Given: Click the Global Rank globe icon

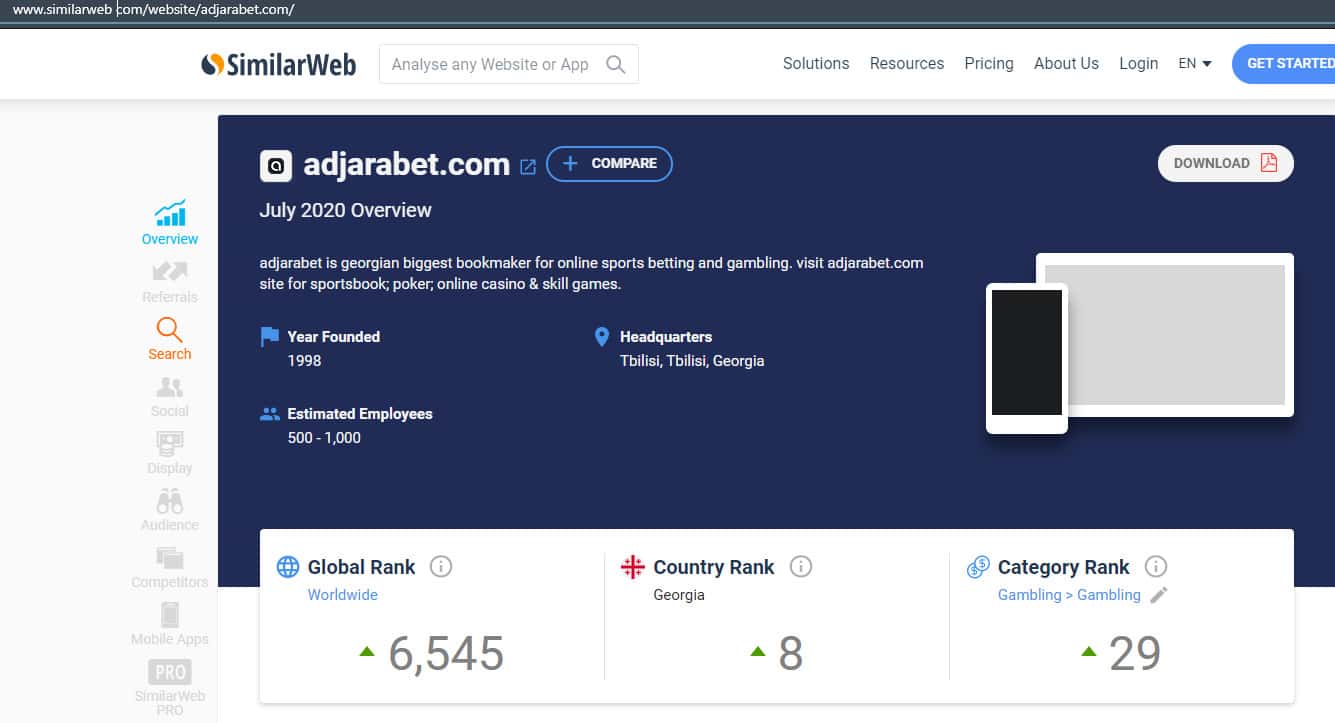Looking at the screenshot, I should pos(288,567).
